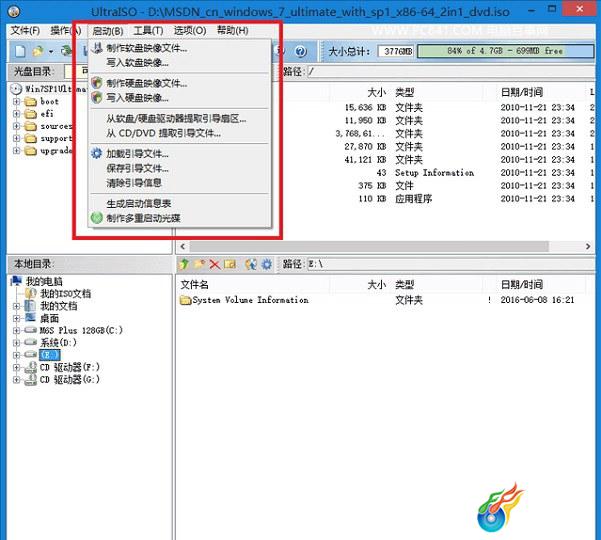This screenshot has width=601, height=540.
Task: Expand the boot folder node
Action: click(16, 102)
